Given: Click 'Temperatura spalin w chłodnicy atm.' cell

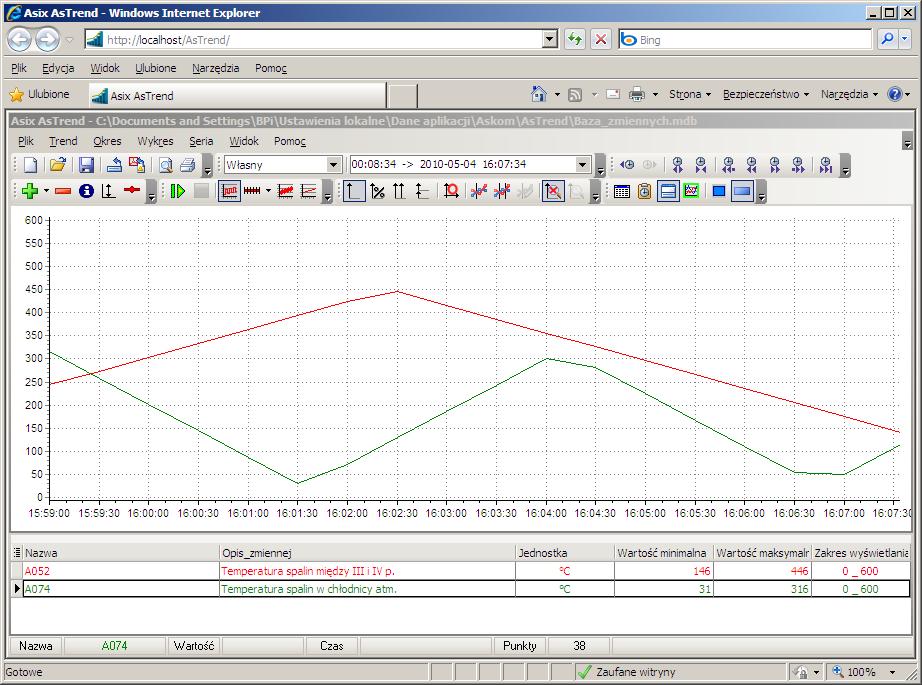Looking at the screenshot, I should coord(367,589).
